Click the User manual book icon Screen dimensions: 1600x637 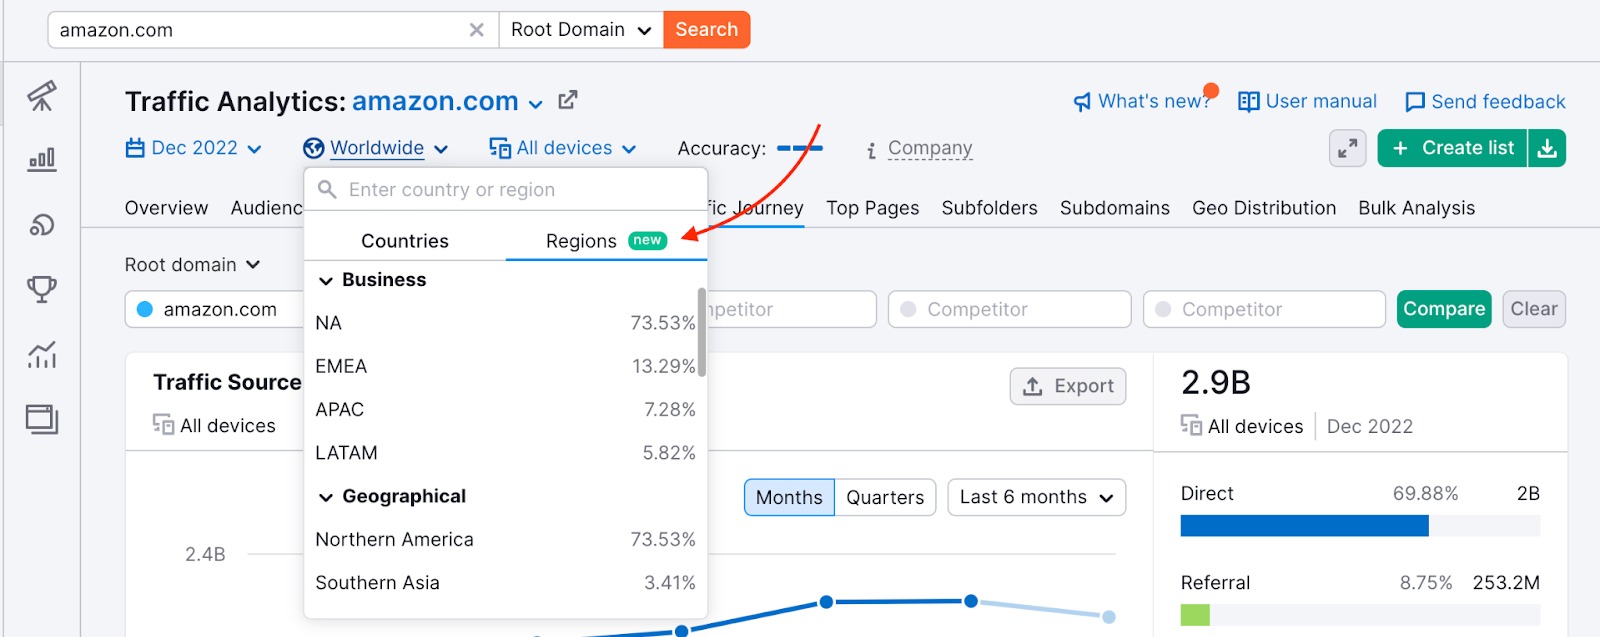[x=1248, y=102]
